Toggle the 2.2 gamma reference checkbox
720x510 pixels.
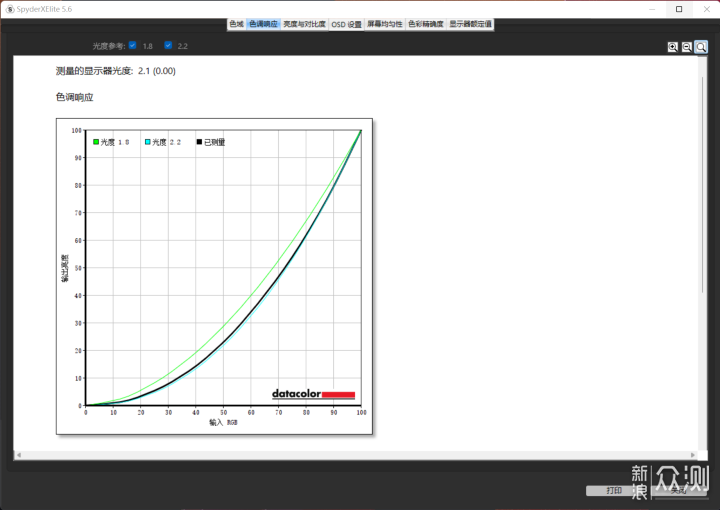168,45
